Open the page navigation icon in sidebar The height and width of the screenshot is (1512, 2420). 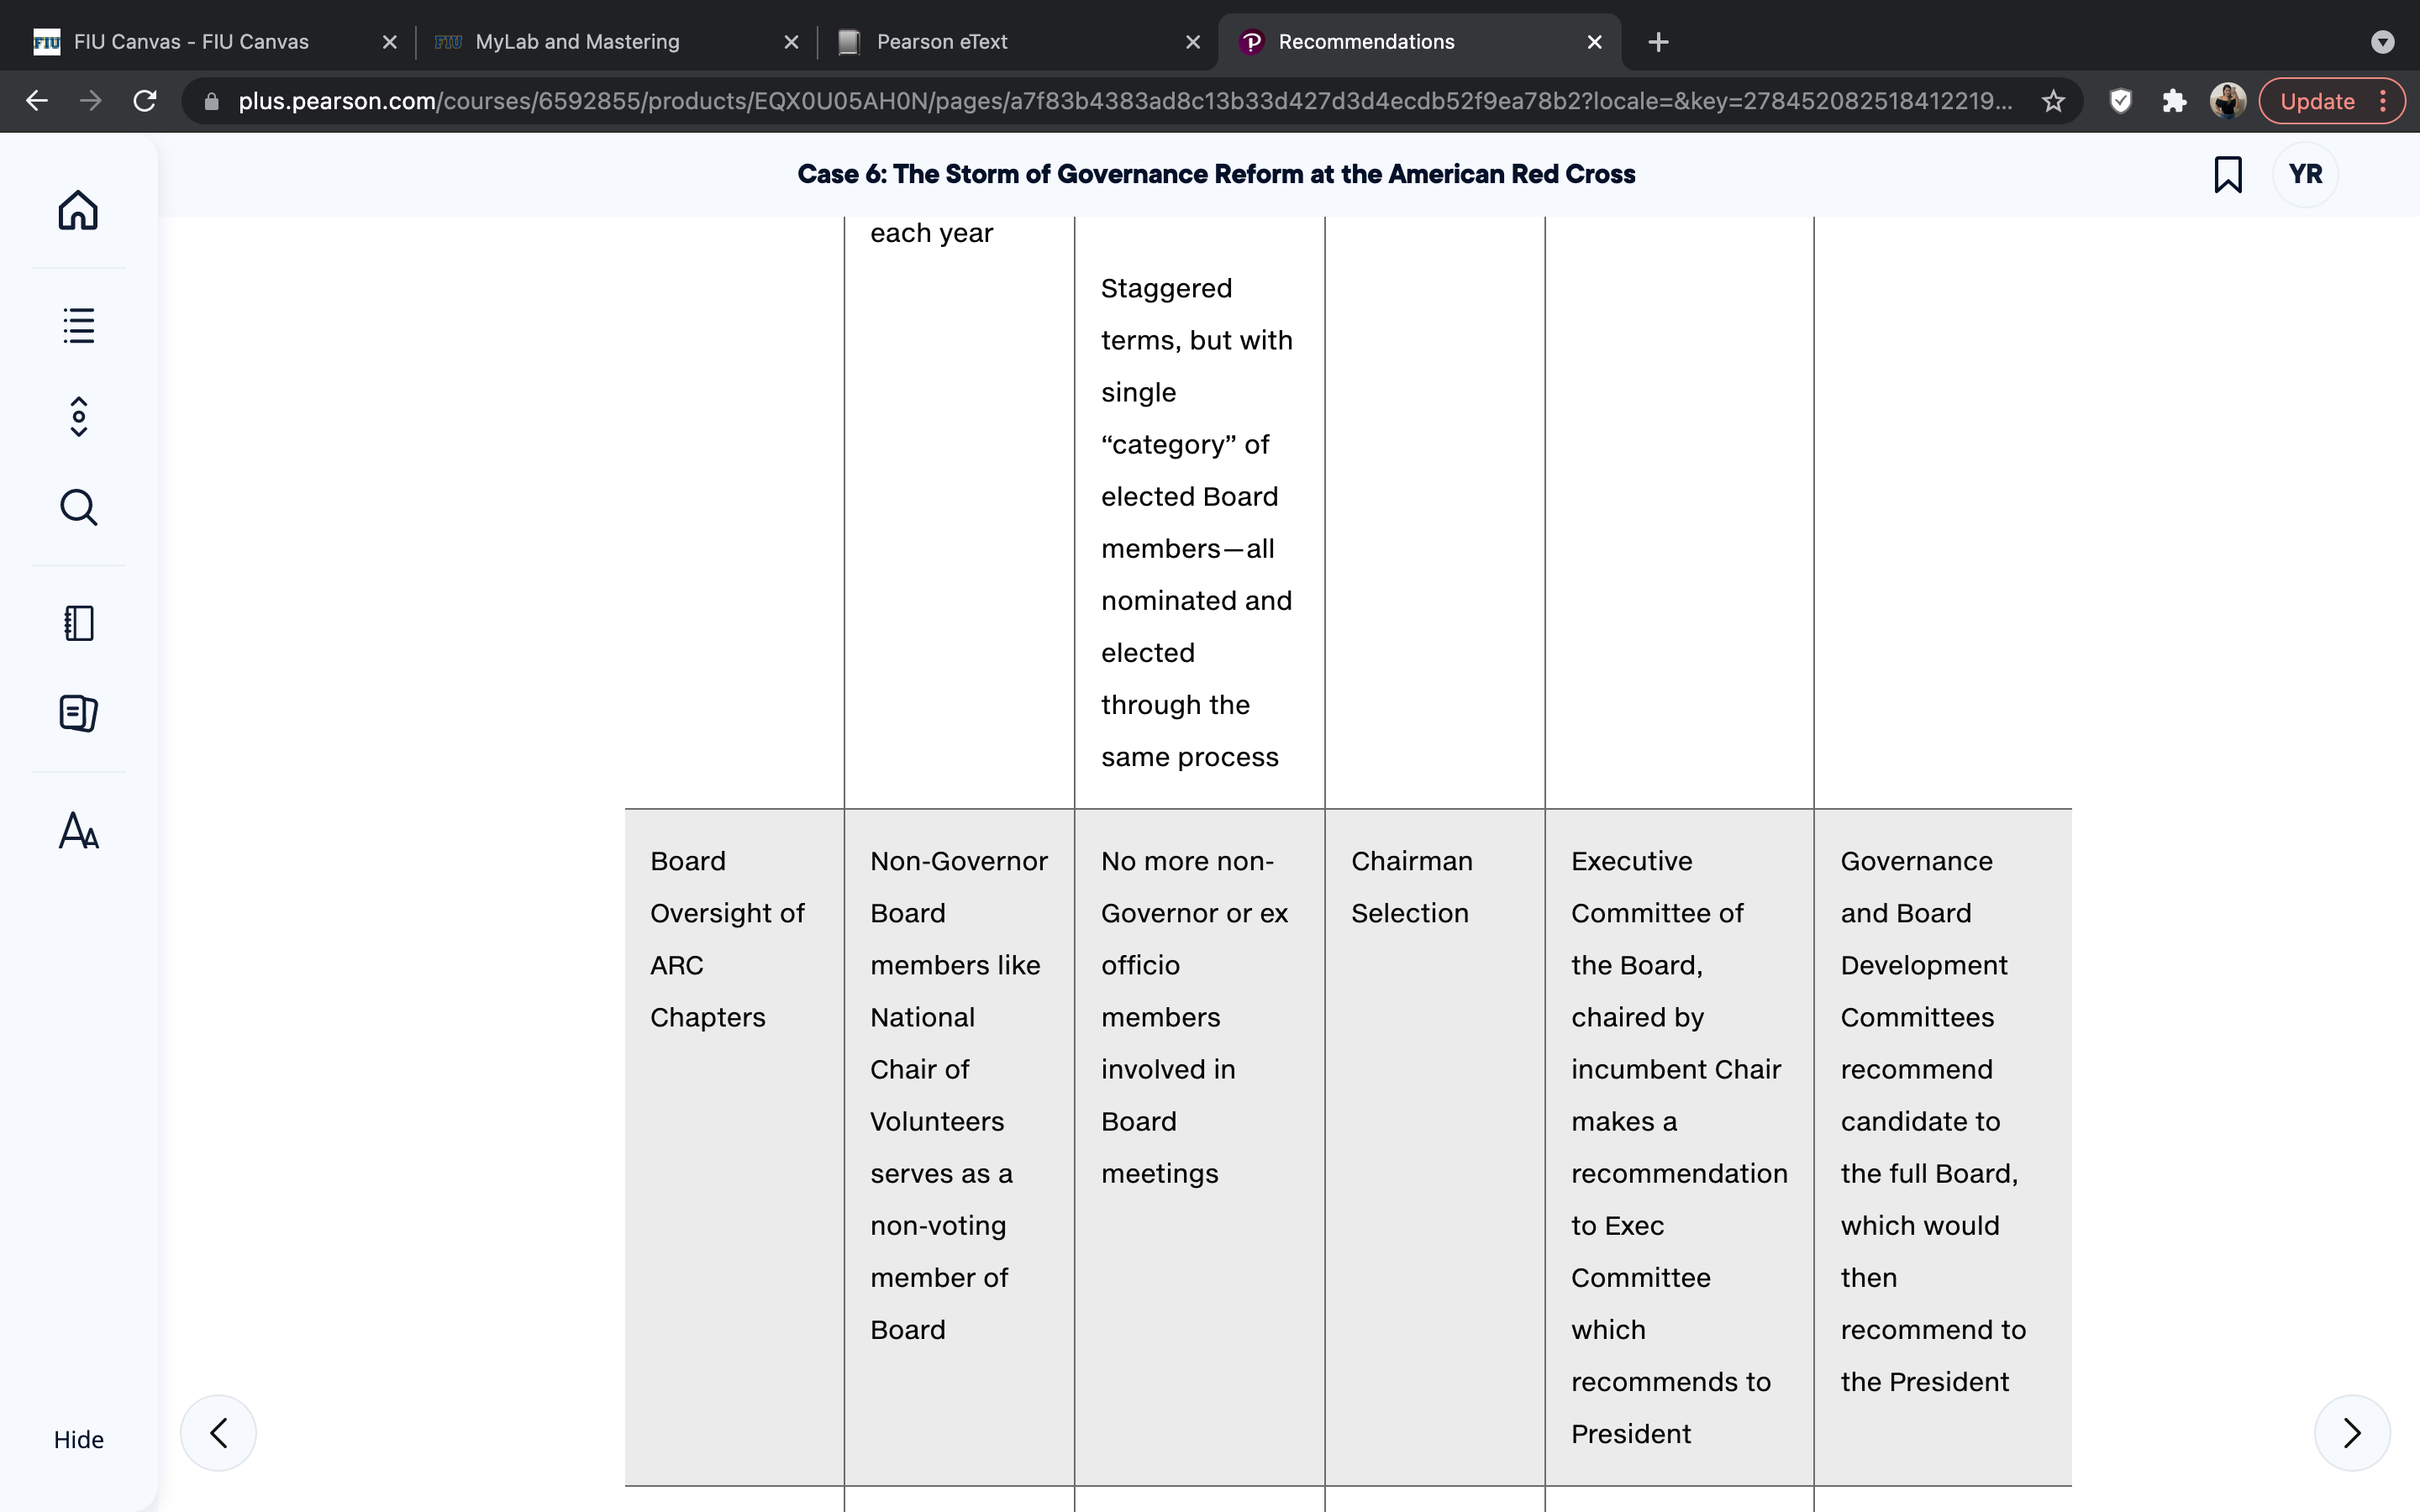78,417
